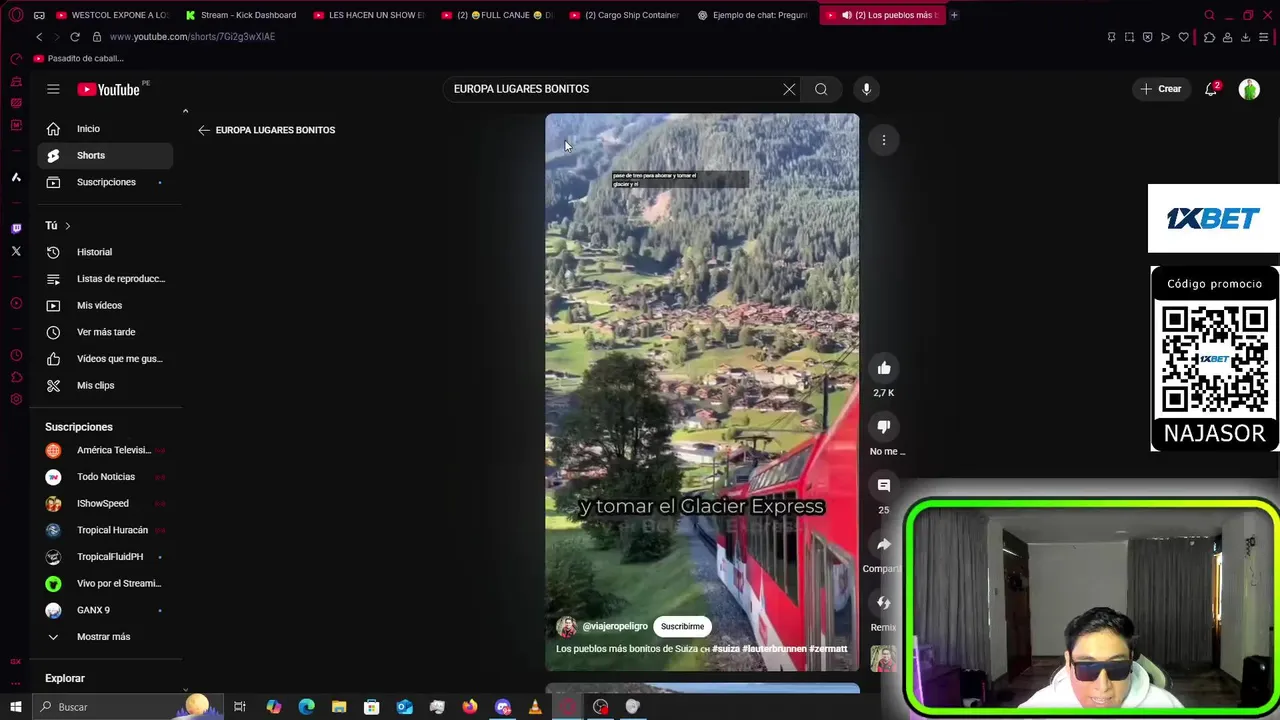This screenshot has width=1280, height=720.
Task: Open Listas de reproducción
Action: click(x=105, y=279)
